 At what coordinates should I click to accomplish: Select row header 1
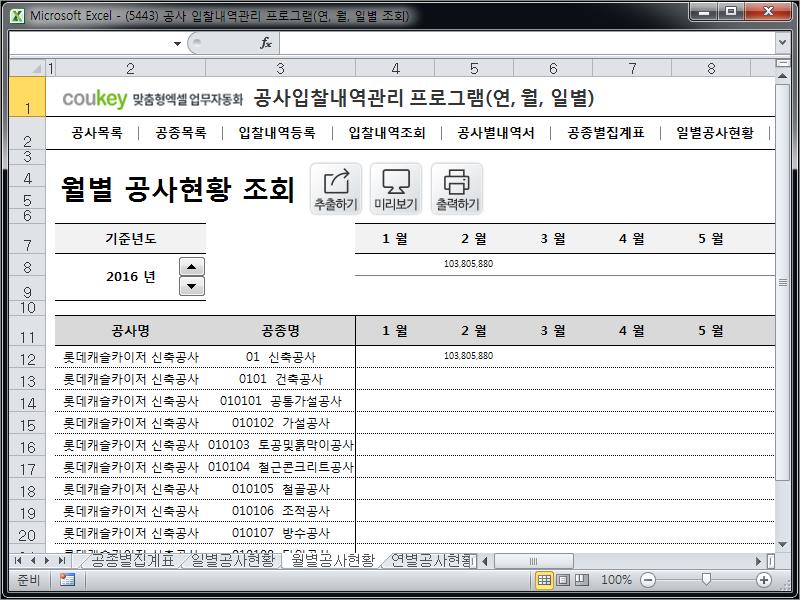(27, 97)
